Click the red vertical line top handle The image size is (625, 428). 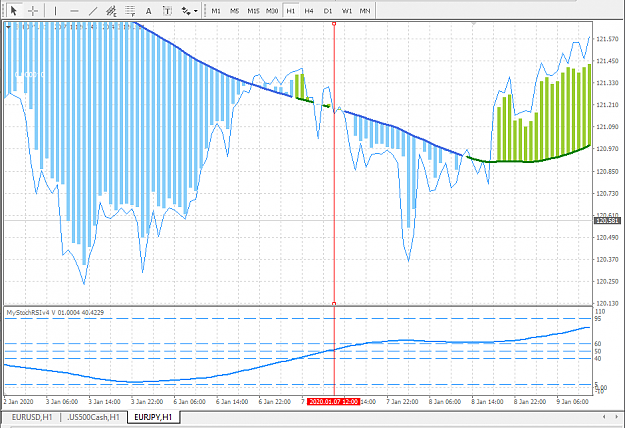pyautogui.click(x=334, y=24)
